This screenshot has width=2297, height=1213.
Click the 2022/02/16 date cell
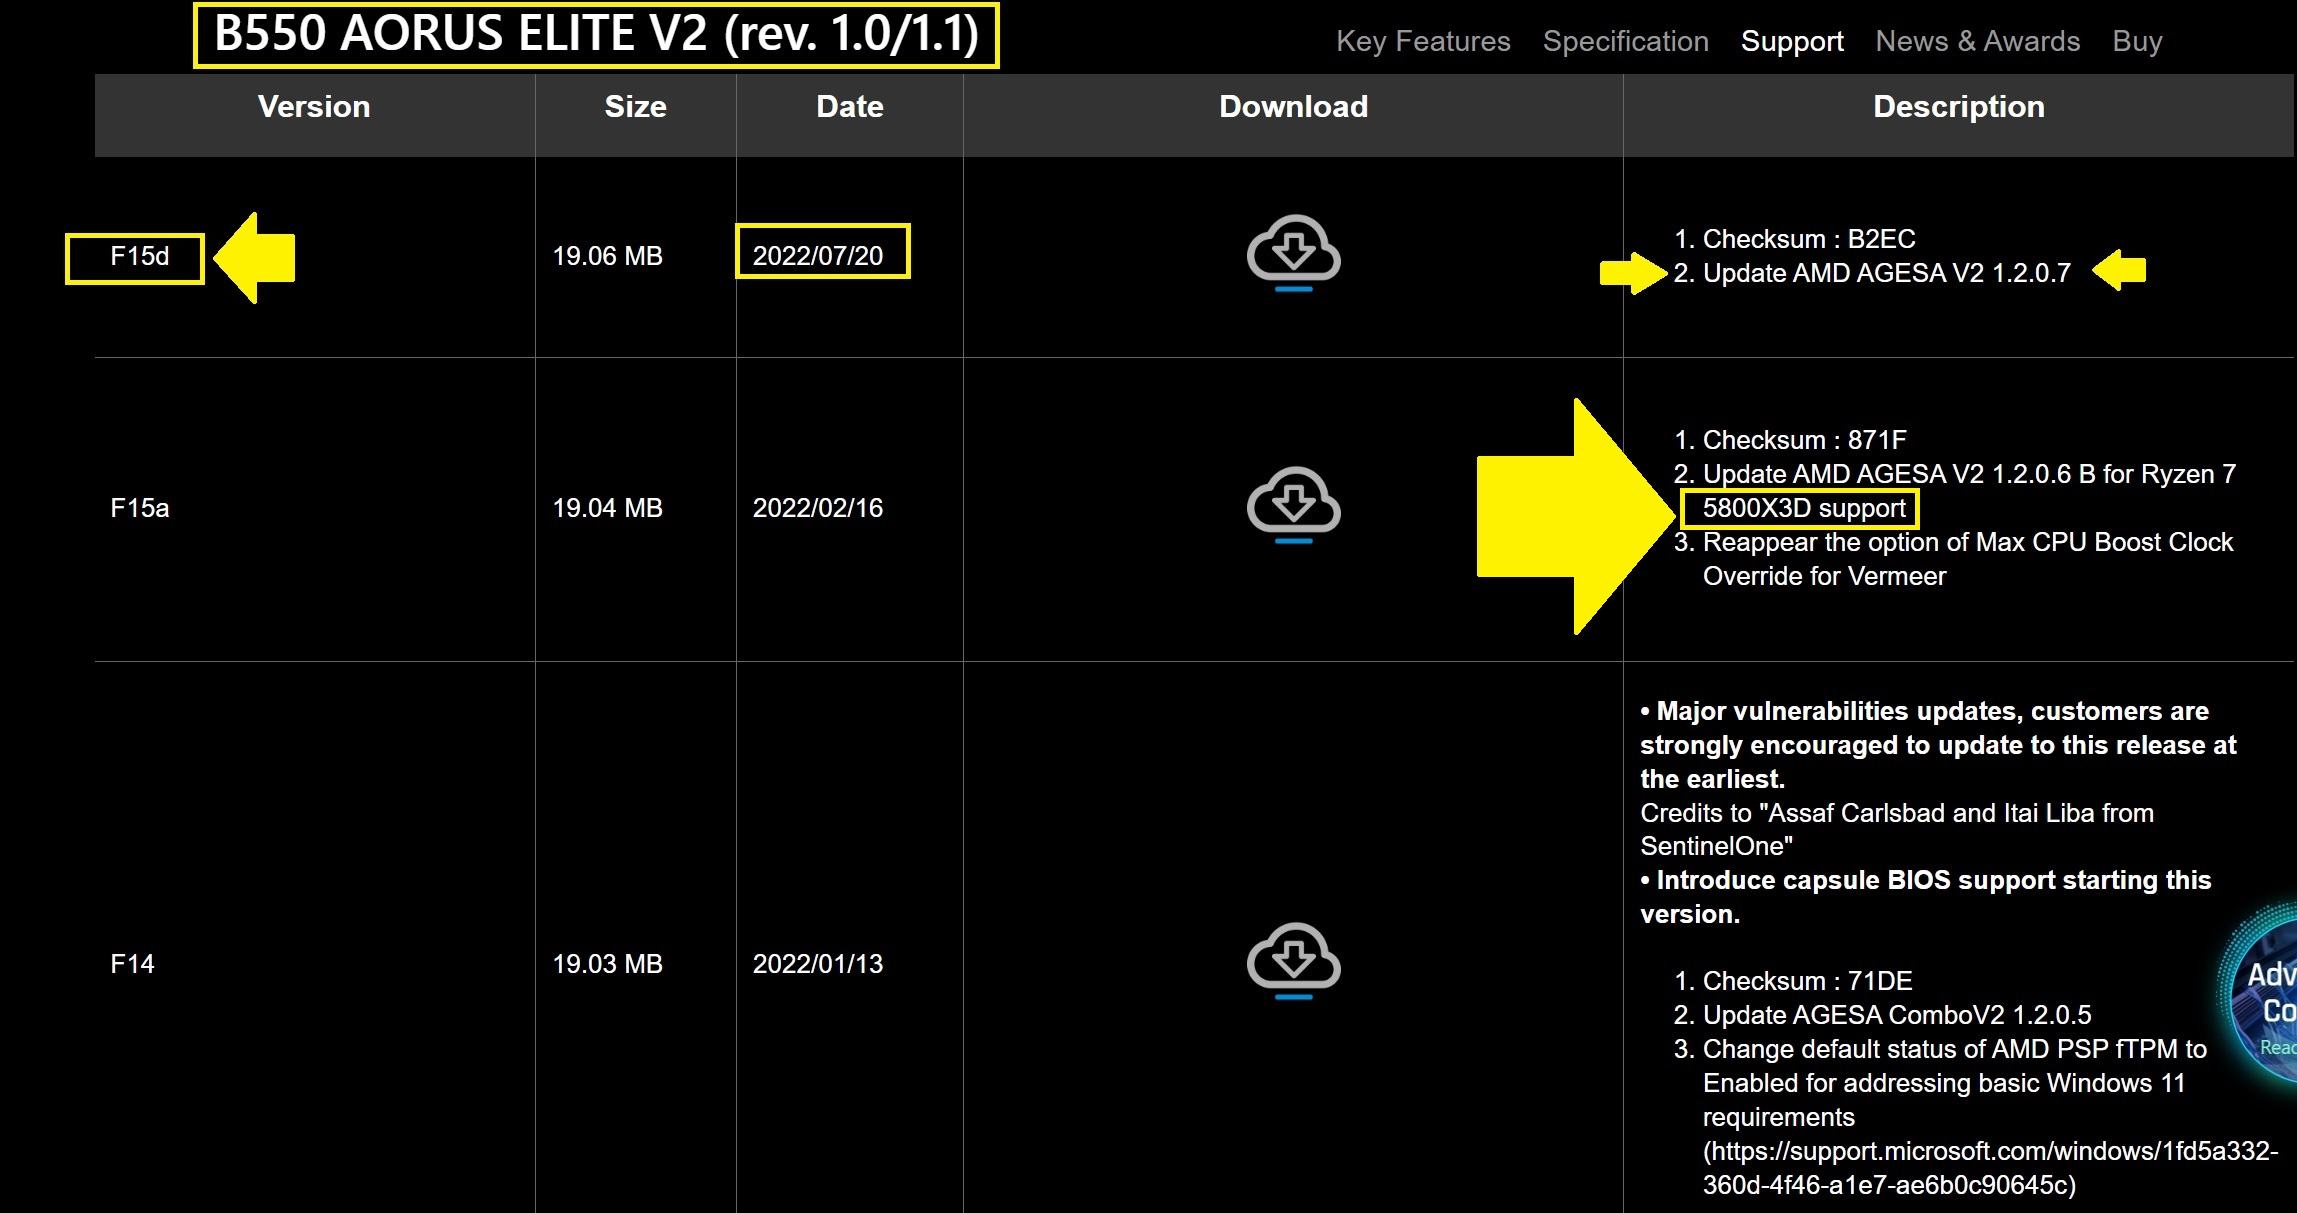817,508
